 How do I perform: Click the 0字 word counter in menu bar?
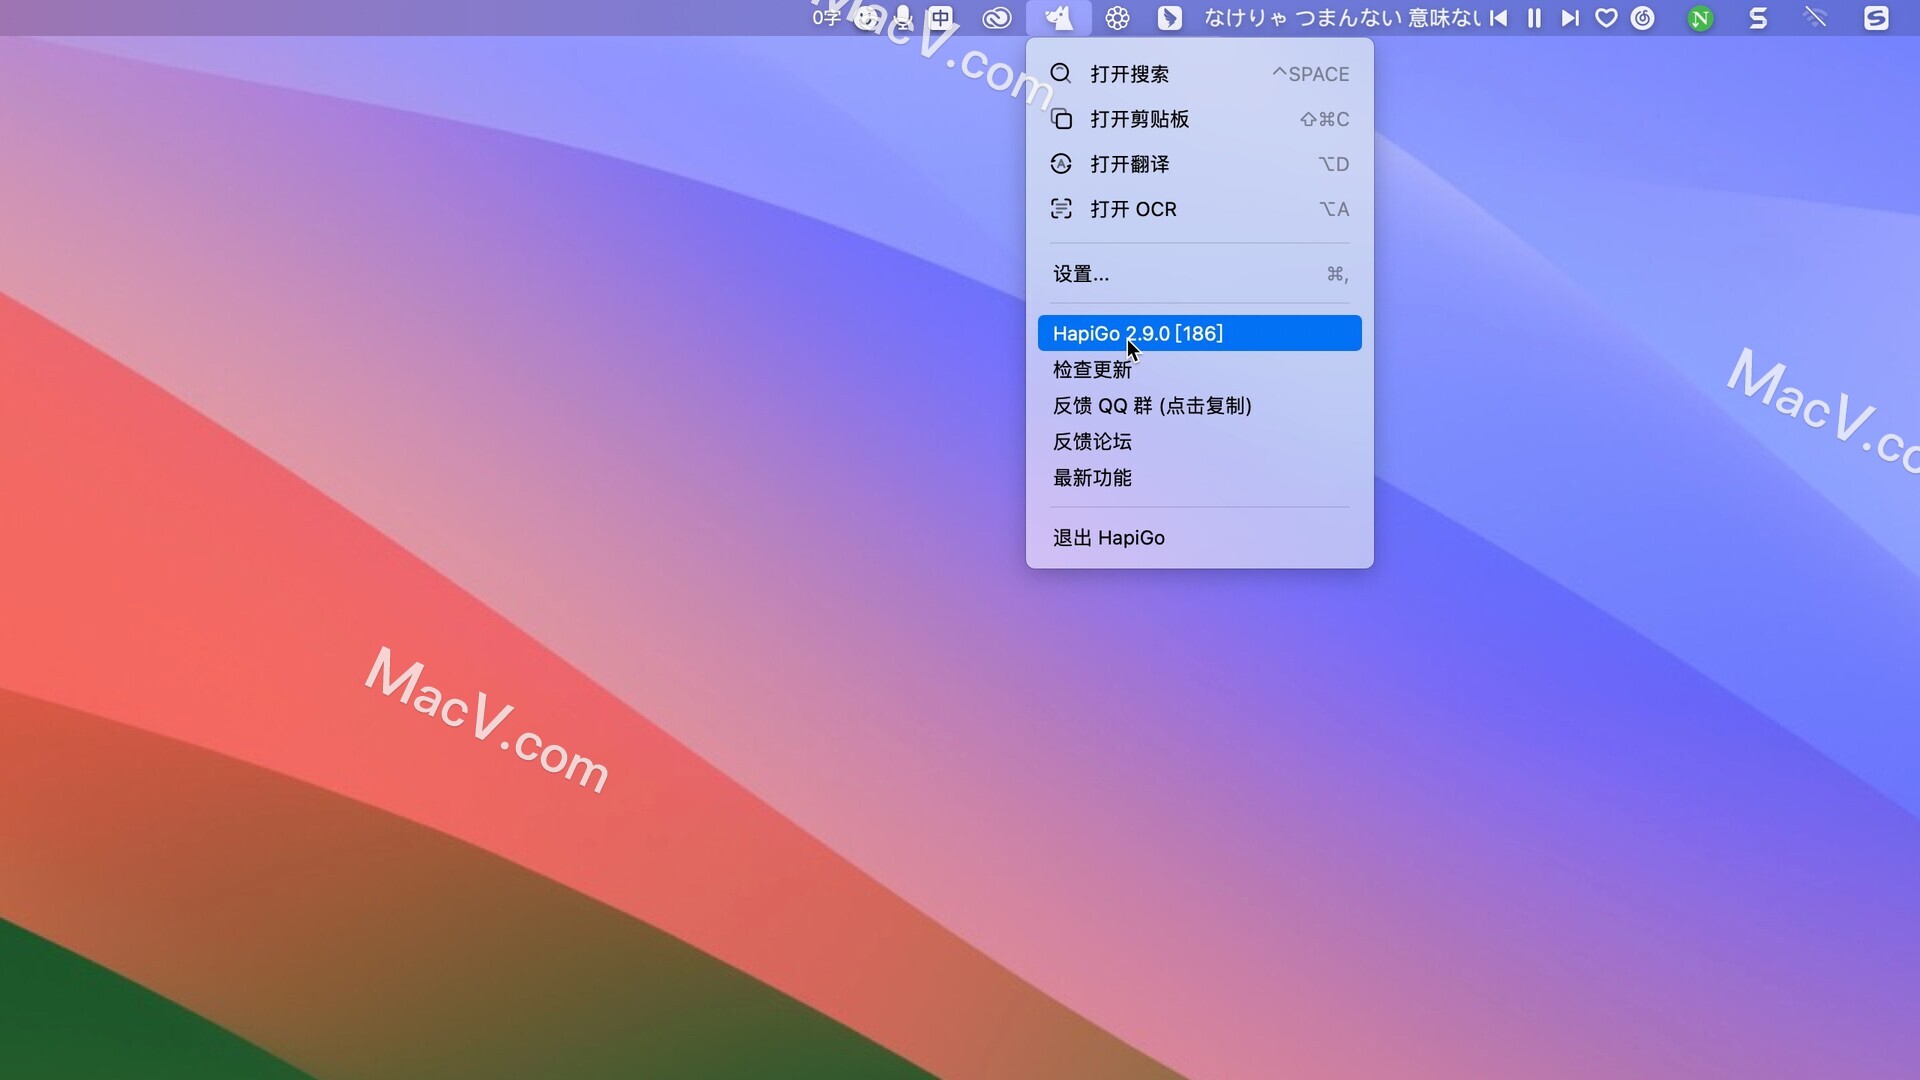click(825, 18)
